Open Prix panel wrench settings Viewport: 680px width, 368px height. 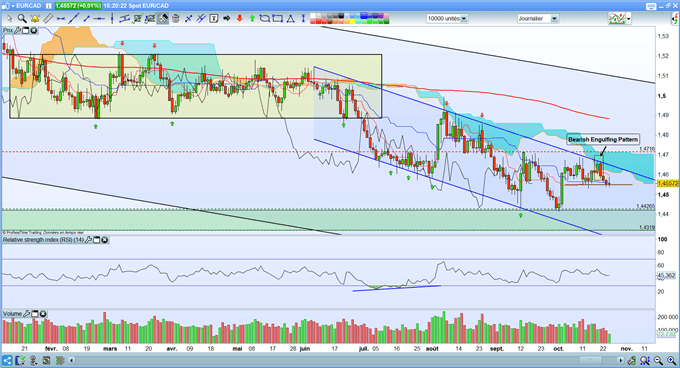pos(17,30)
